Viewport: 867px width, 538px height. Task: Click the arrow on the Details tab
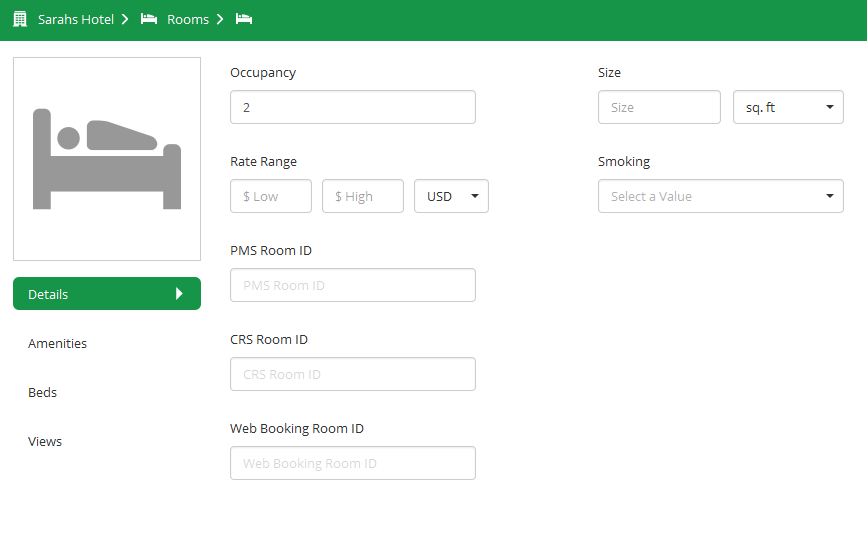click(179, 294)
